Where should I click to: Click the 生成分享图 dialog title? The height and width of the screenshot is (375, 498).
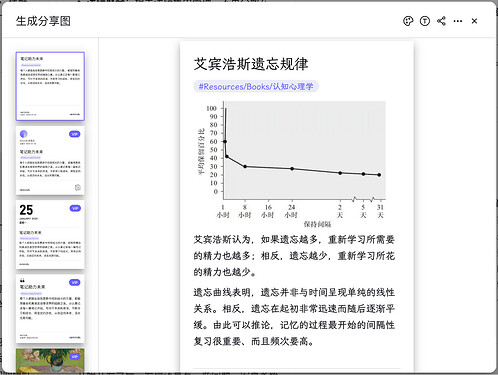[43, 21]
